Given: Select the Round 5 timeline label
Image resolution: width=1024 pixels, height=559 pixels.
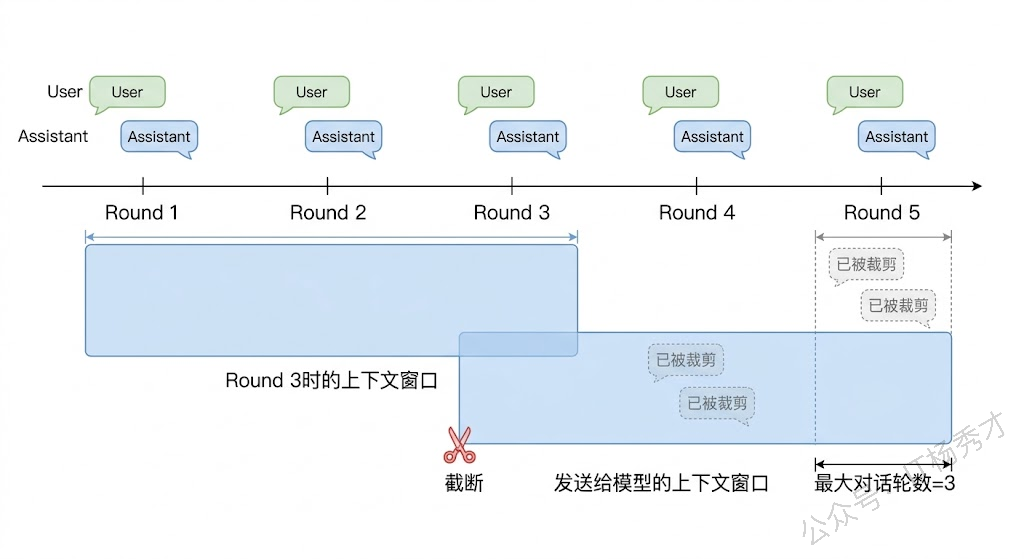Looking at the screenshot, I should click(881, 213).
